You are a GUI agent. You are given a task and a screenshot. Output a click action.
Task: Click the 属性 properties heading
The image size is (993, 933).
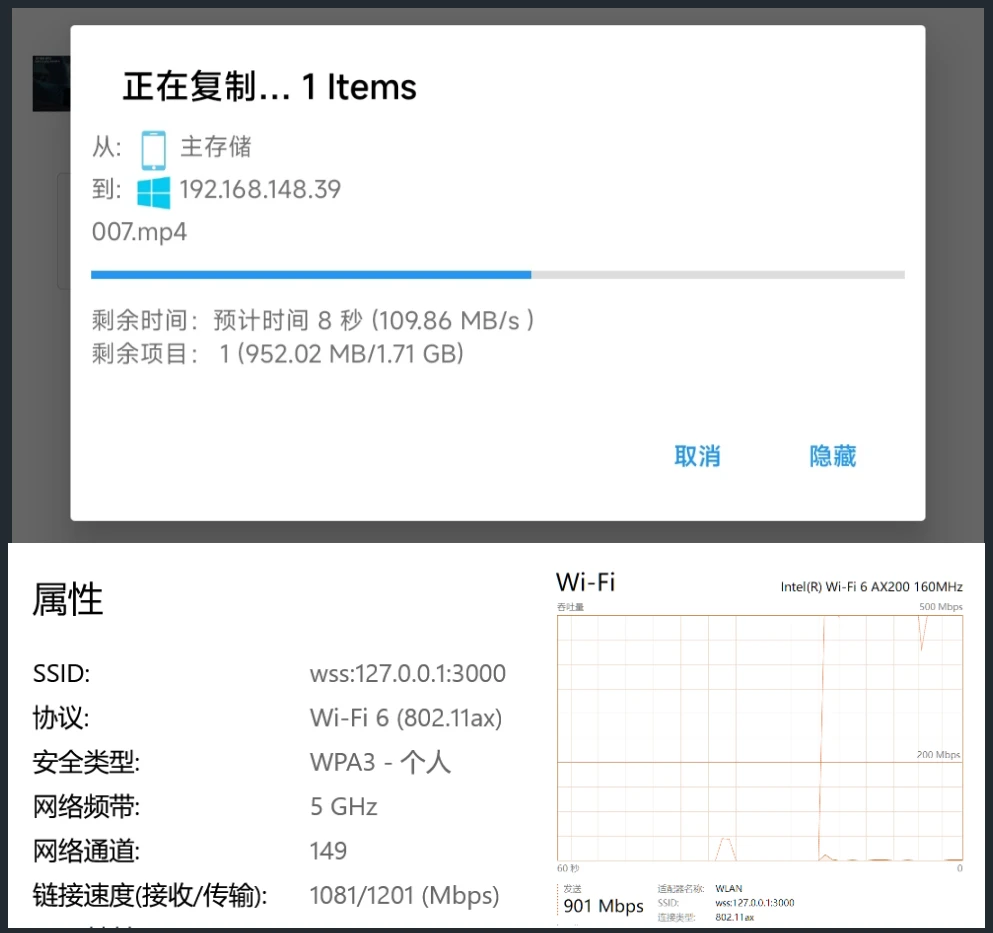pos(67,599)
